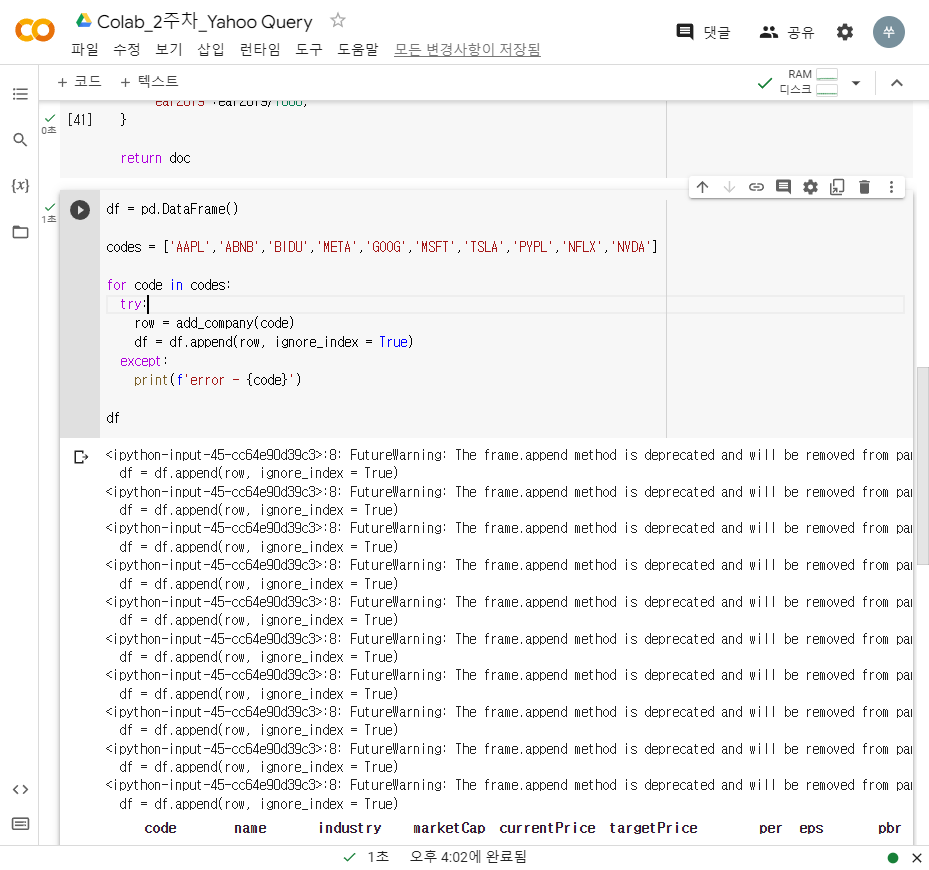The height and width of the screenshot is (870, 929).
Task: Click 'return doc' line in cell 41
Action: pos(155,158)
